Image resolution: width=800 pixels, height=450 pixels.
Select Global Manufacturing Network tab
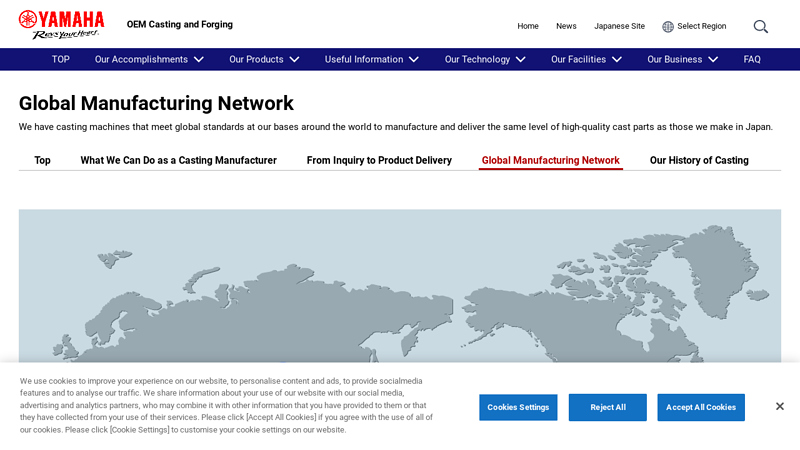click(551, 160)
